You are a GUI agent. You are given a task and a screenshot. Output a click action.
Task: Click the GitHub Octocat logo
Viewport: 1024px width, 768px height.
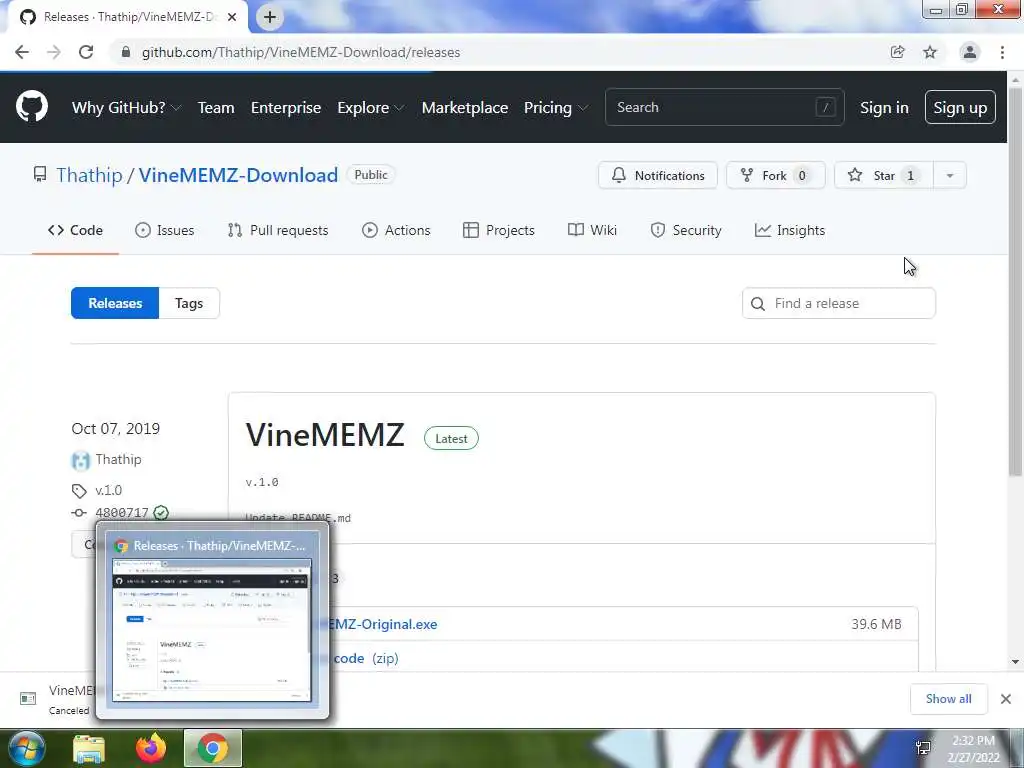click(x=31, y=107)
